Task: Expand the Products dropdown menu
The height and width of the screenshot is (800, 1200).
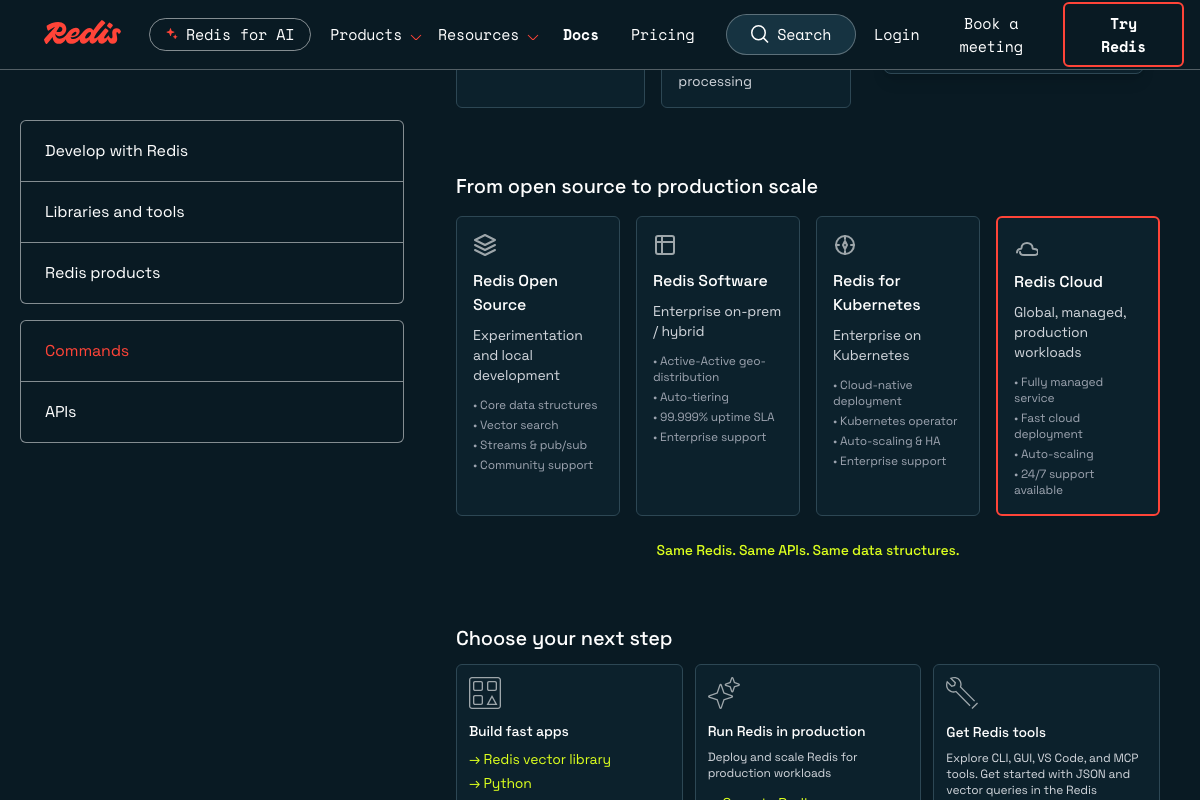Action: (366, 34)
